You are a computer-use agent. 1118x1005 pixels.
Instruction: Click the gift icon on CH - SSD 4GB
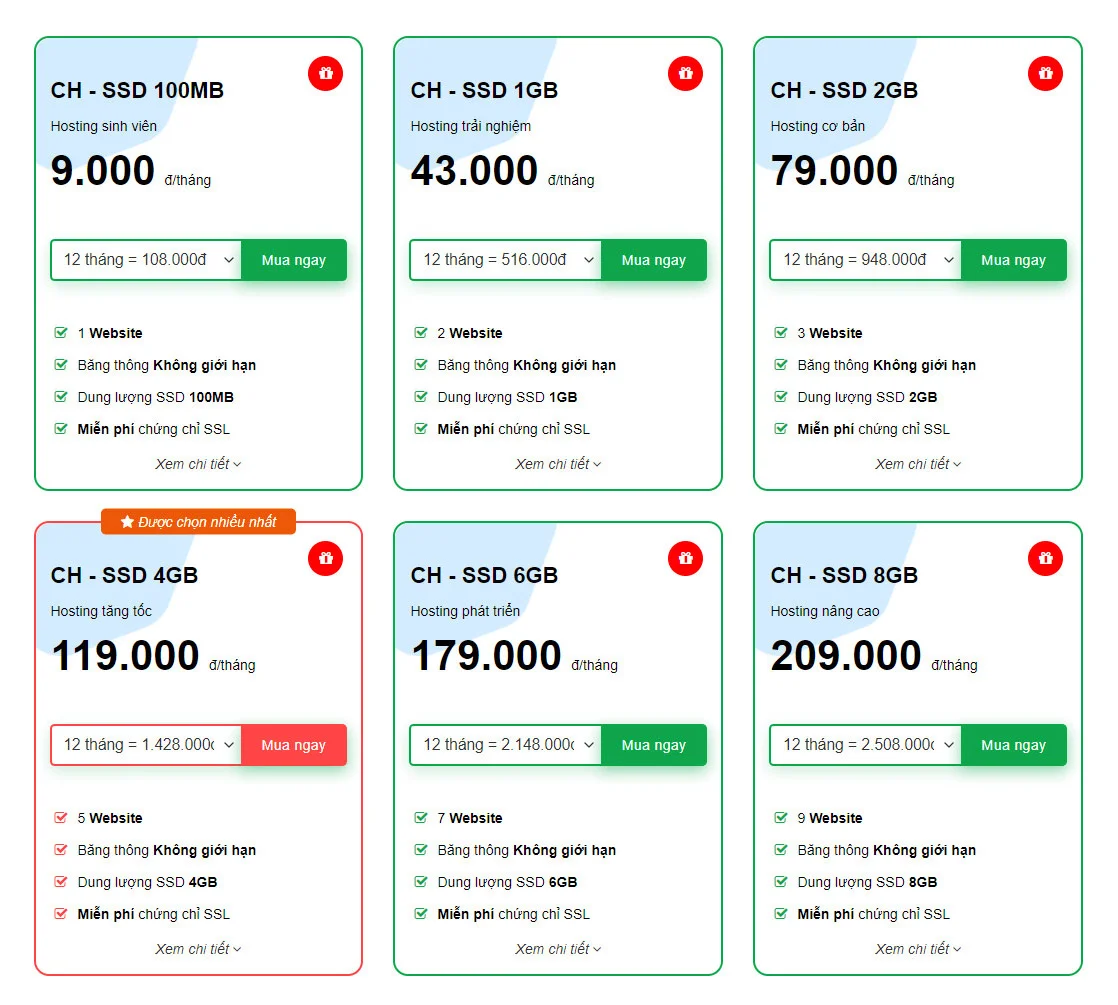325,559
